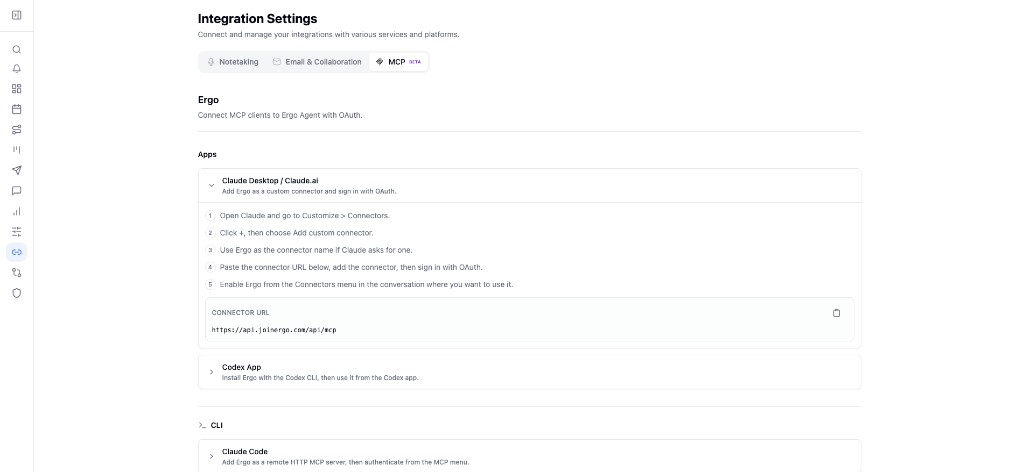This screenshot has height=472, width=1024.
Task: Open the paper plane send icon
Action: (17, 170)
